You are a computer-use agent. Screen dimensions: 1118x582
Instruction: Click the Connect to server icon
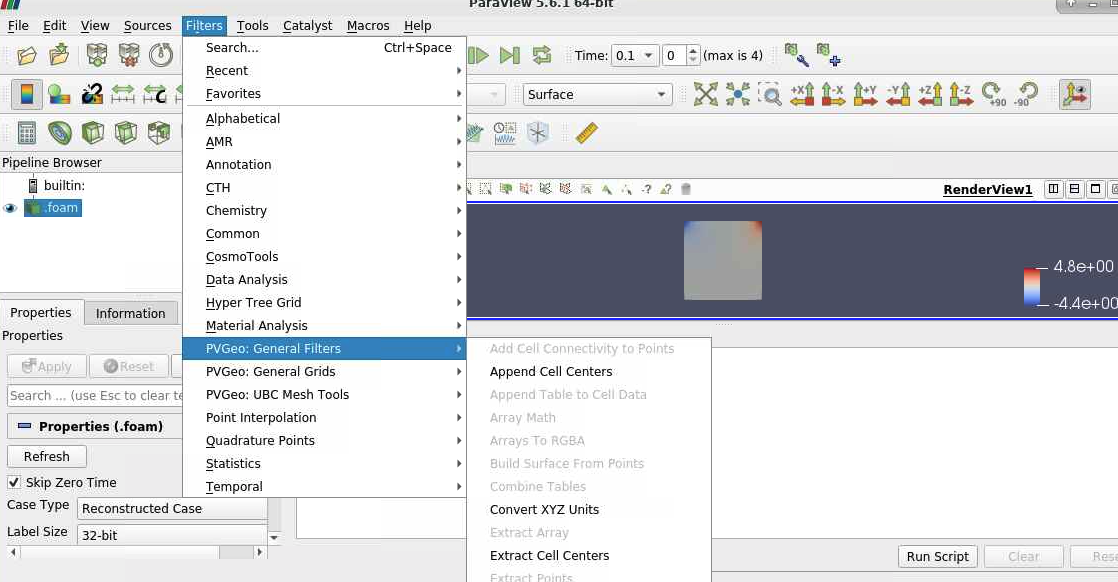coord(96,55)
